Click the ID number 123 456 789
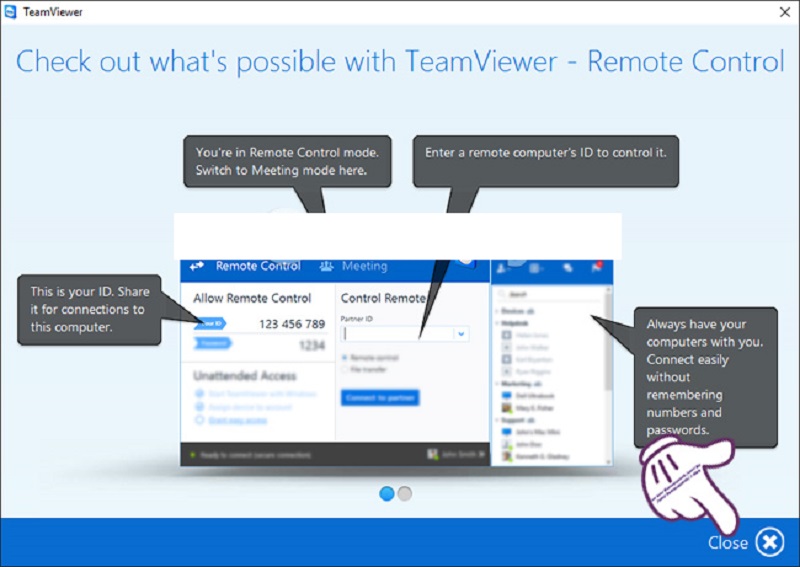Viewport: 800px width, 567px height. pyautogui.click(x=292, y=324)
